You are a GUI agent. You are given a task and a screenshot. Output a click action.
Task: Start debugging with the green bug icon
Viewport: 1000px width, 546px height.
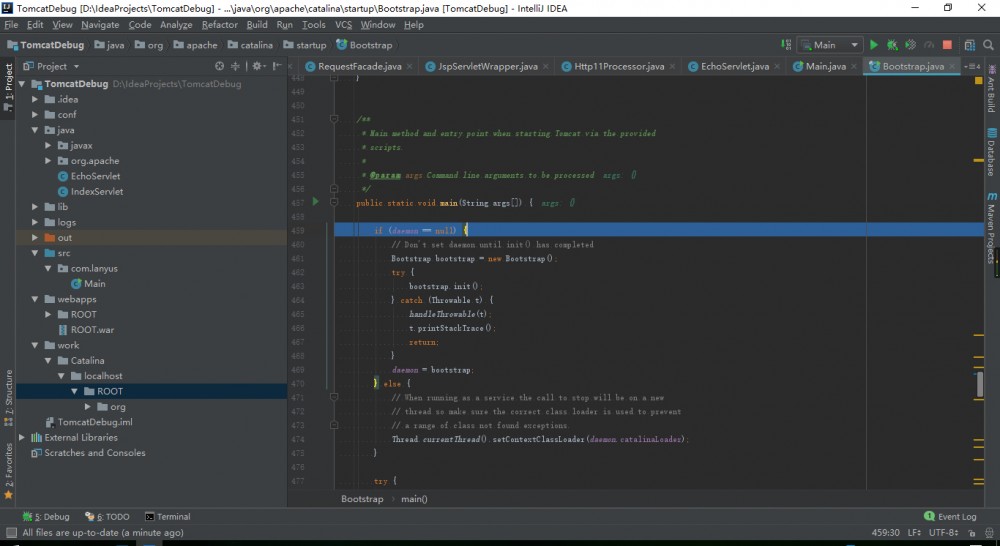[892, 45]
